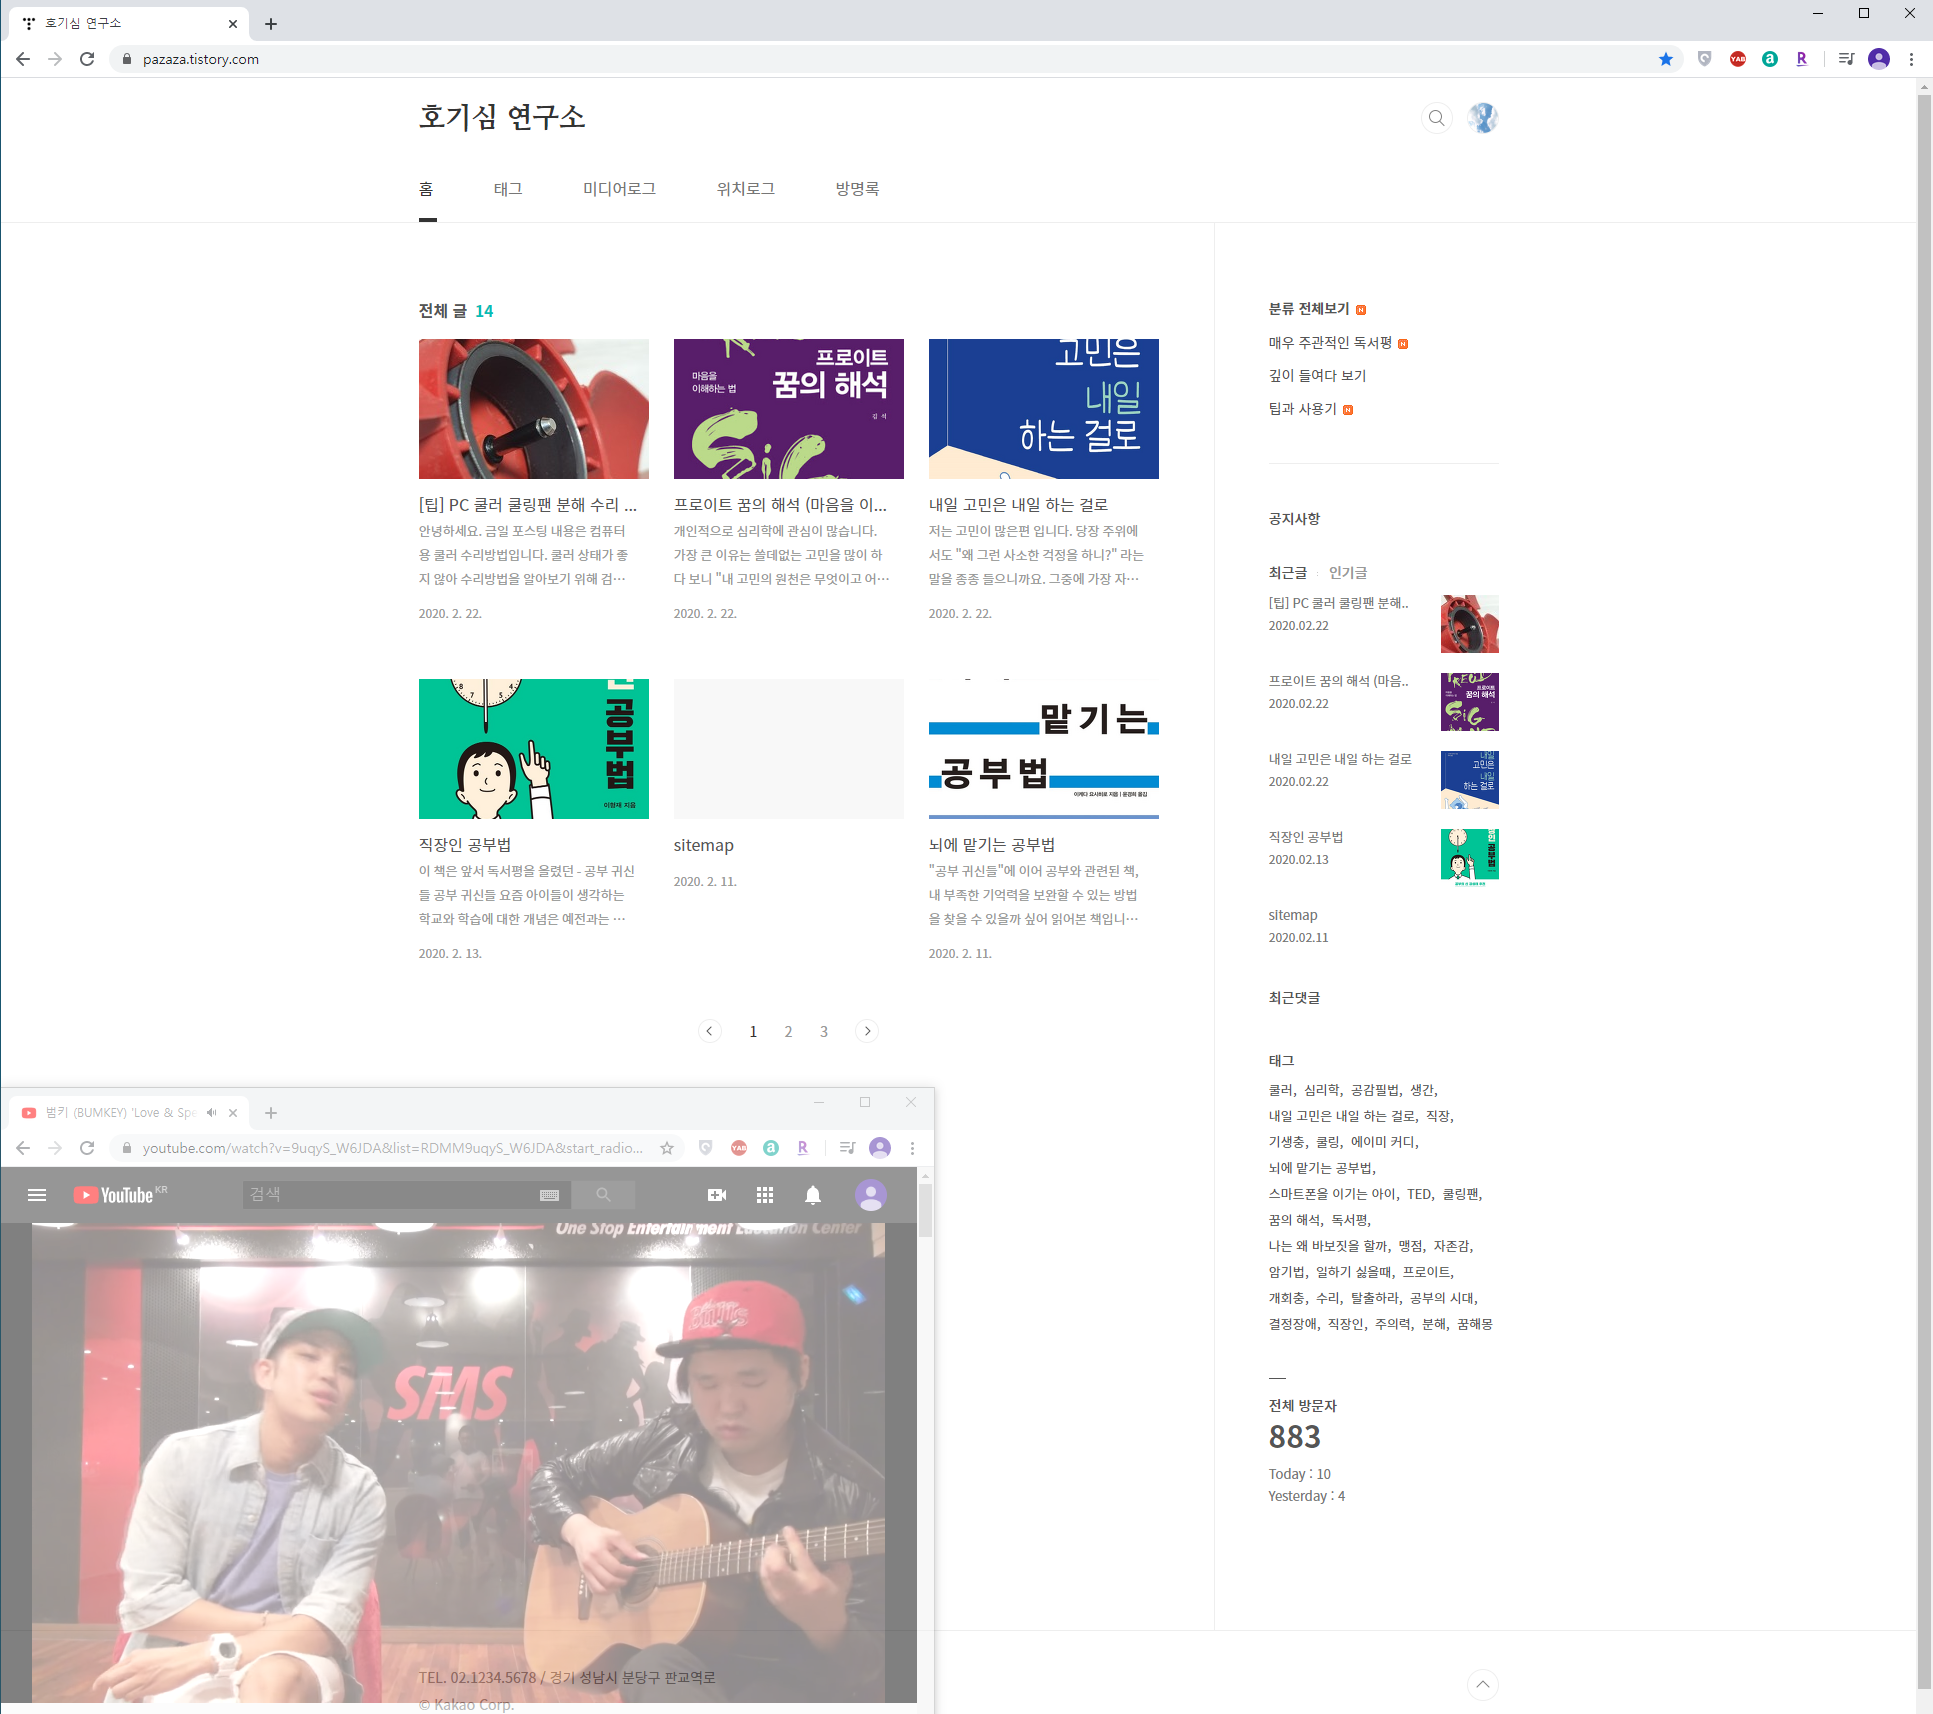Click the YouTube window vertical scrollbar
Image resolution: width=1933 pixels, height=1714 pixels.
pos(926,1212)
